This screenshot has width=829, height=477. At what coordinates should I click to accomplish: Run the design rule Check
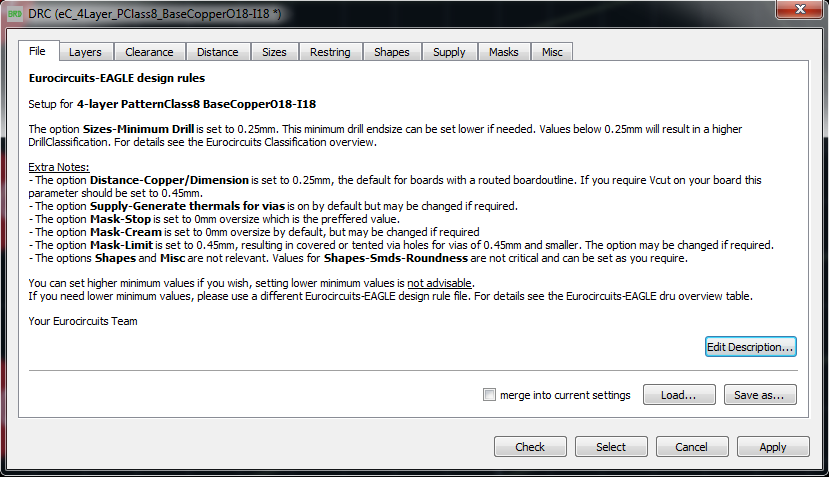pos(530,447)
